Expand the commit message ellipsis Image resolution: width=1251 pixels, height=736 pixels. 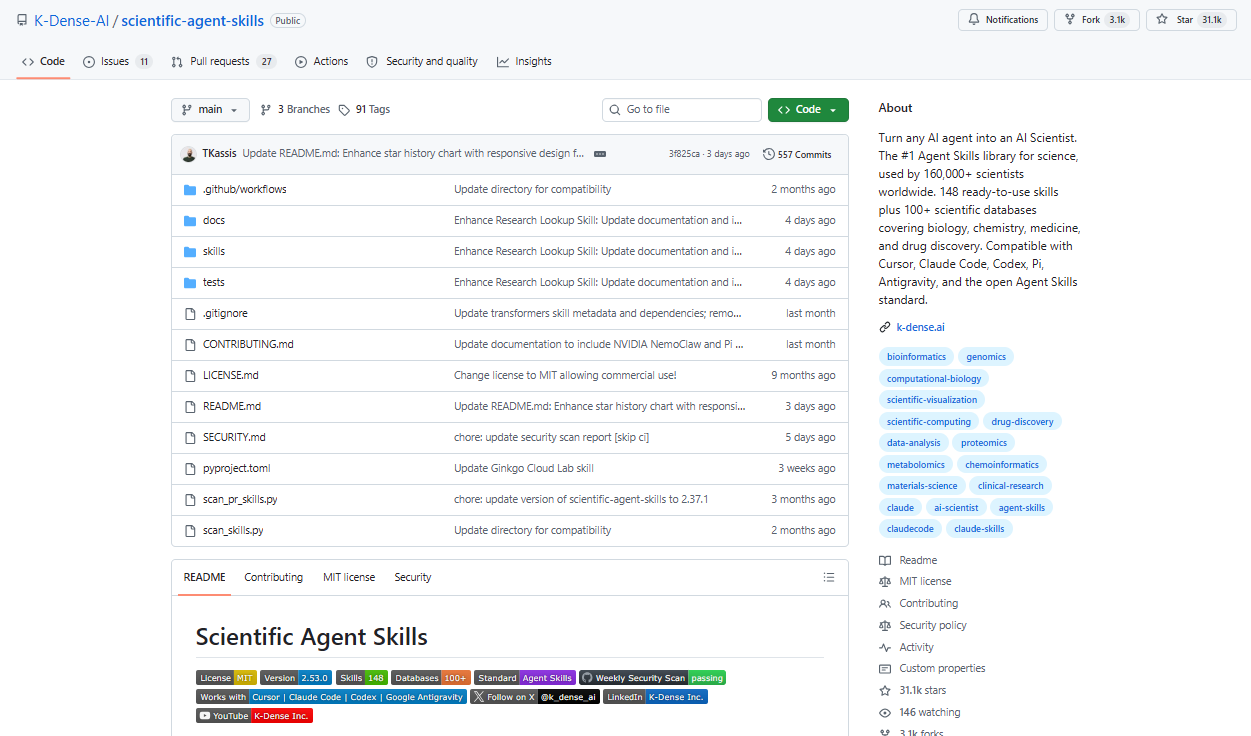[x=600, y=154]
